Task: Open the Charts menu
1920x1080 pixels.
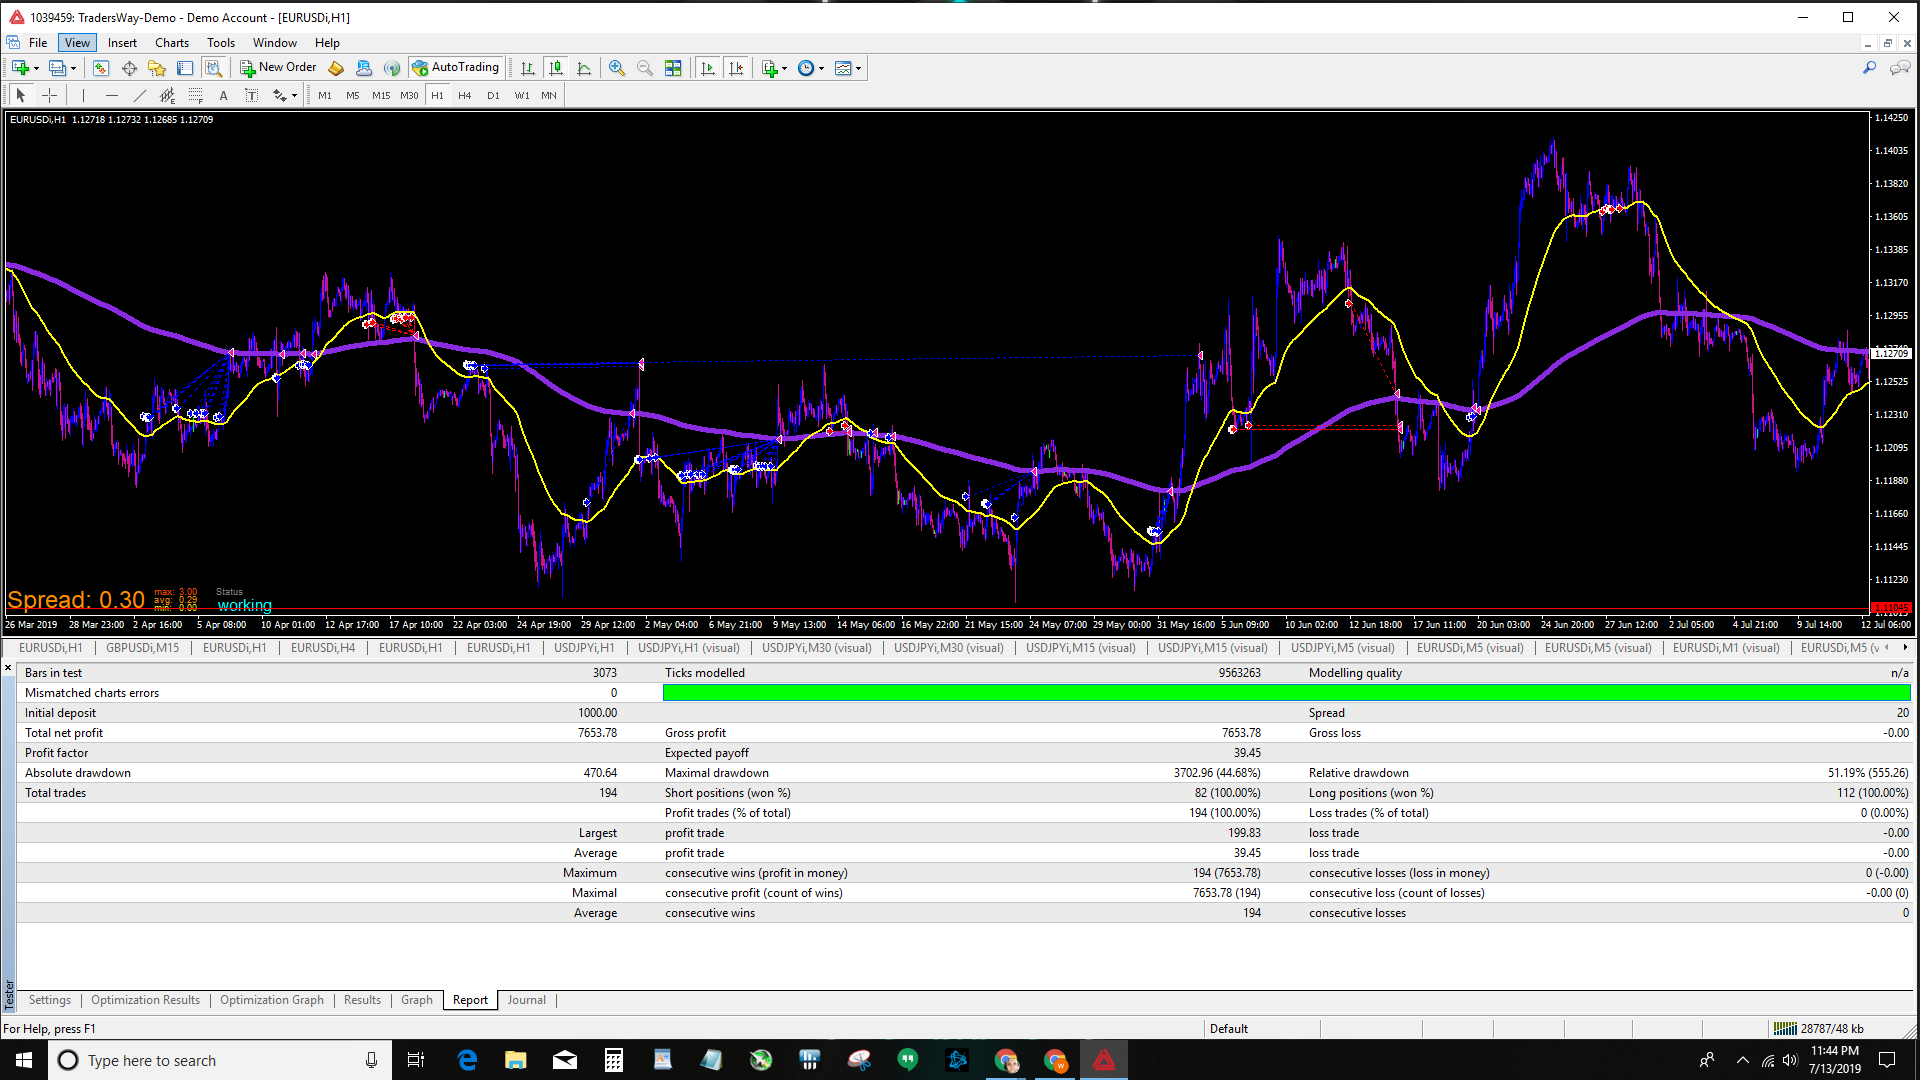Action: (172, 42)
